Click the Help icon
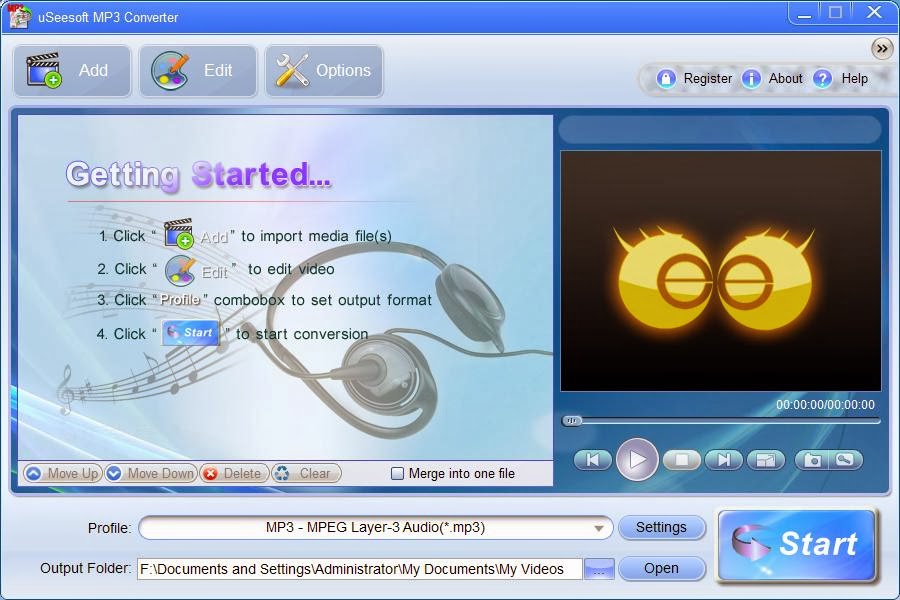This screenshot has height=600, width=900. [823, 78]
